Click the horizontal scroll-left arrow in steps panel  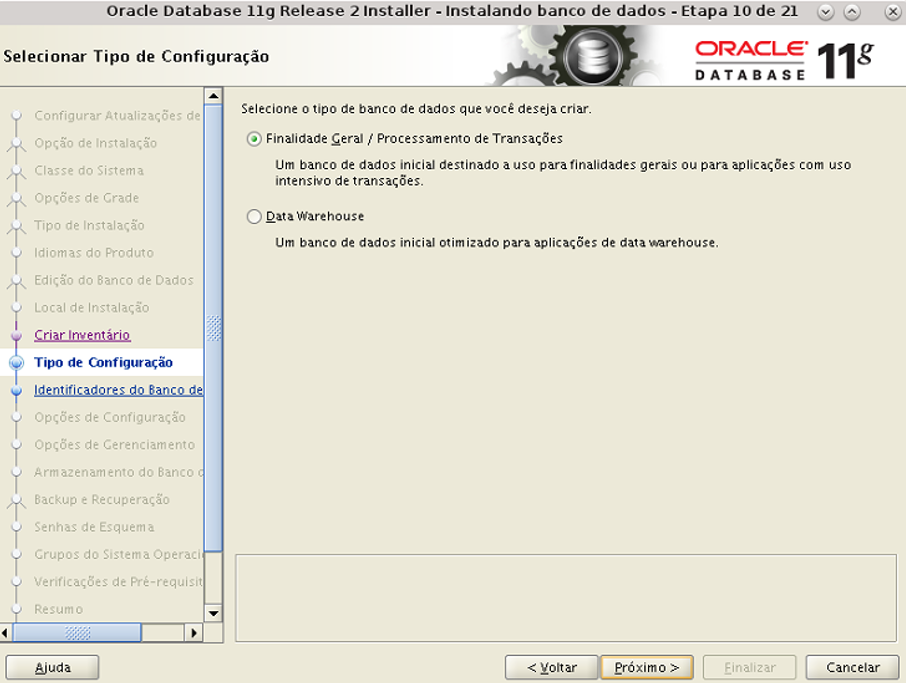tap(5, 633)
